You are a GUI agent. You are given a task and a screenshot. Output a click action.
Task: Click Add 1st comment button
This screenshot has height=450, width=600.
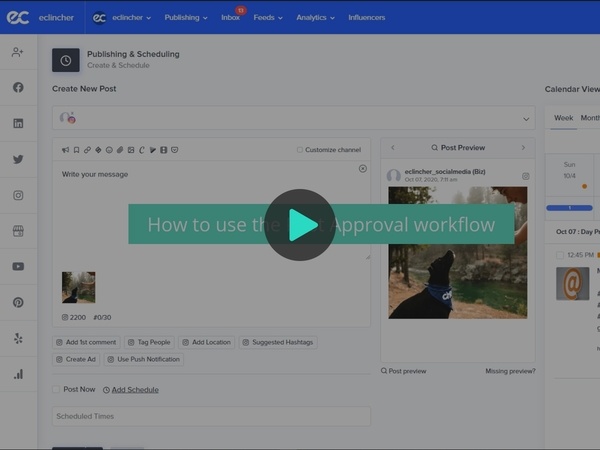tap(86, 342)
